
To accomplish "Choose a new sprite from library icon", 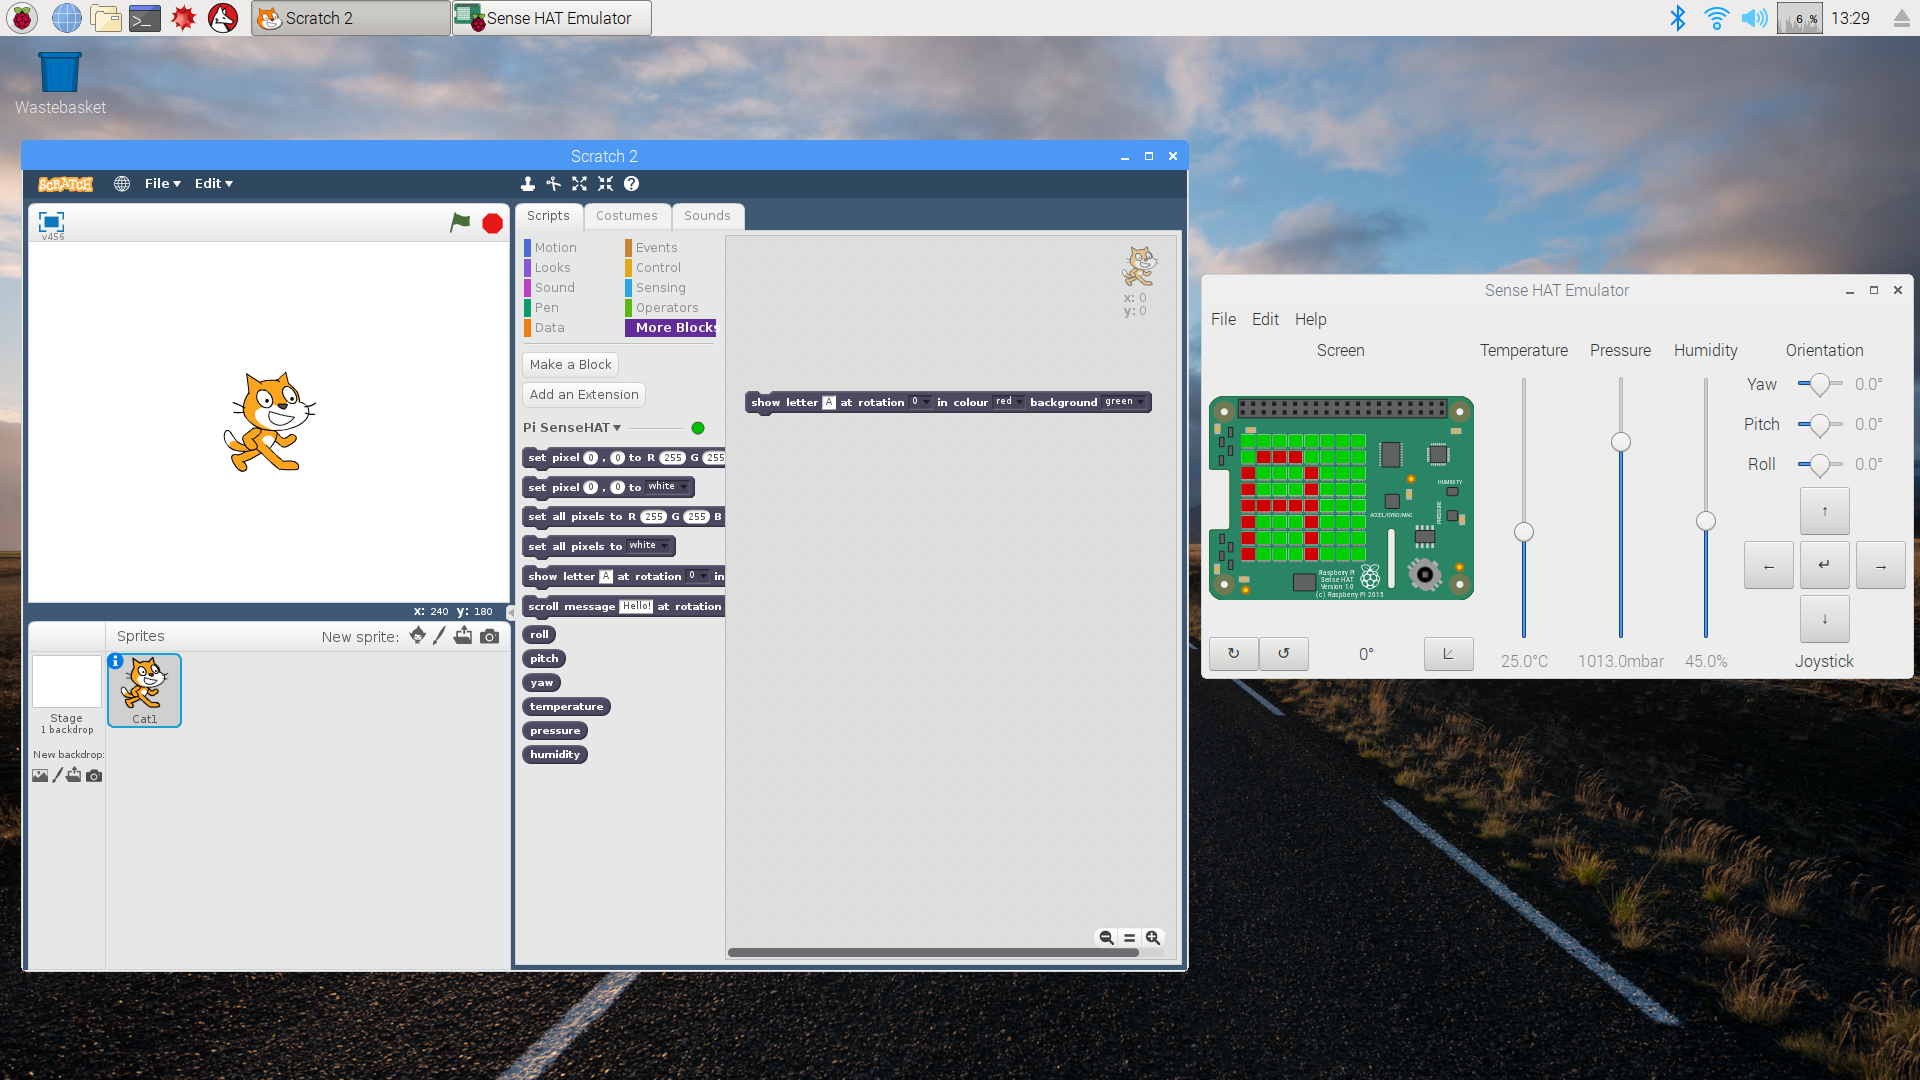I will 417,635.
